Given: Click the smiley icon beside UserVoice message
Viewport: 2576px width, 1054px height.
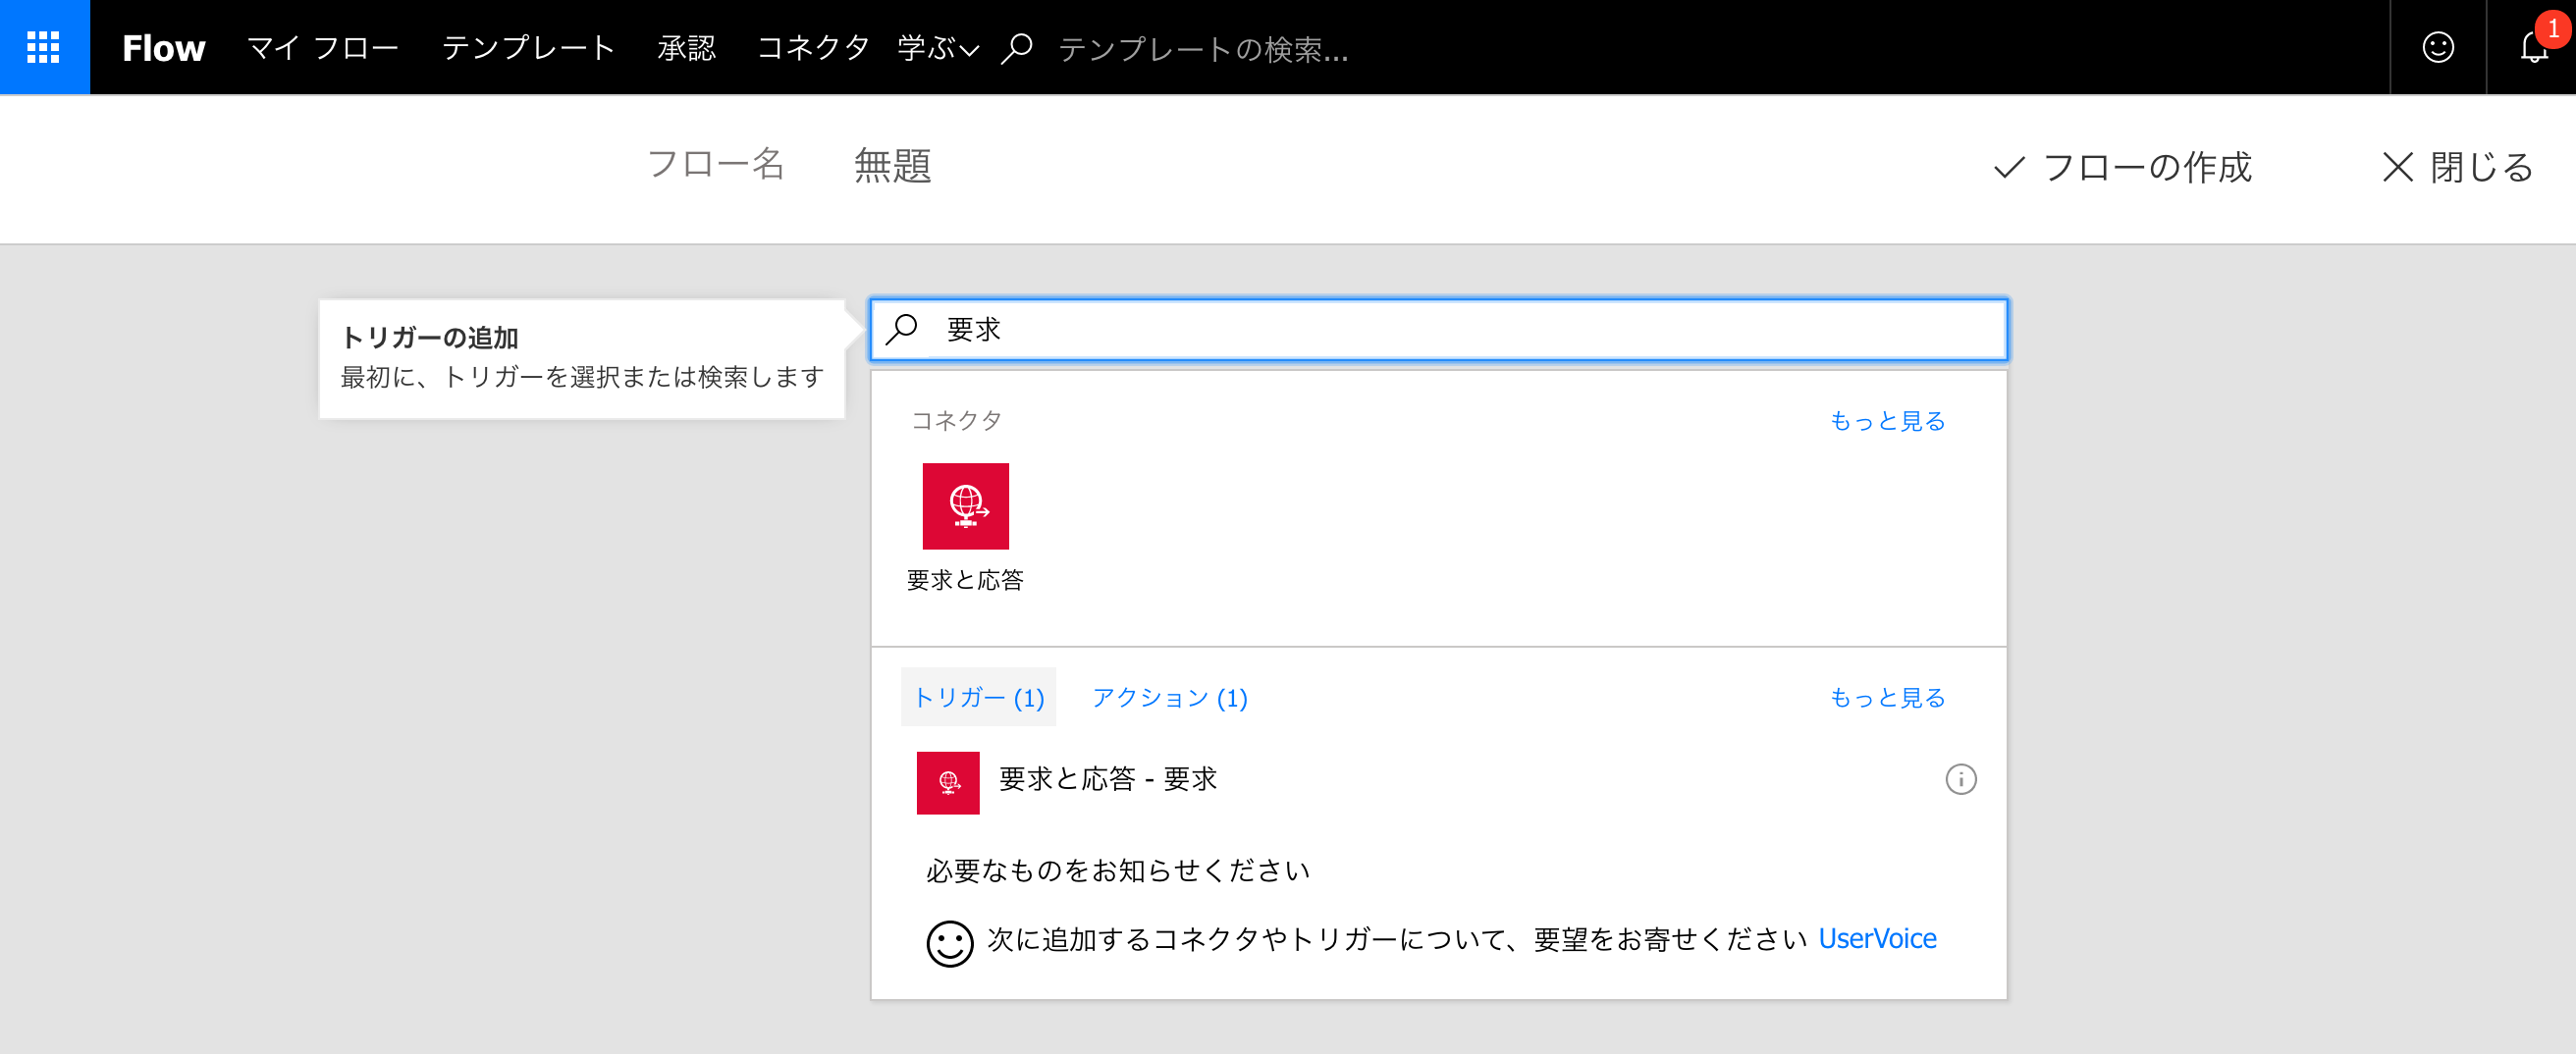Looking at the screenshot, I should tap(949, 943).
